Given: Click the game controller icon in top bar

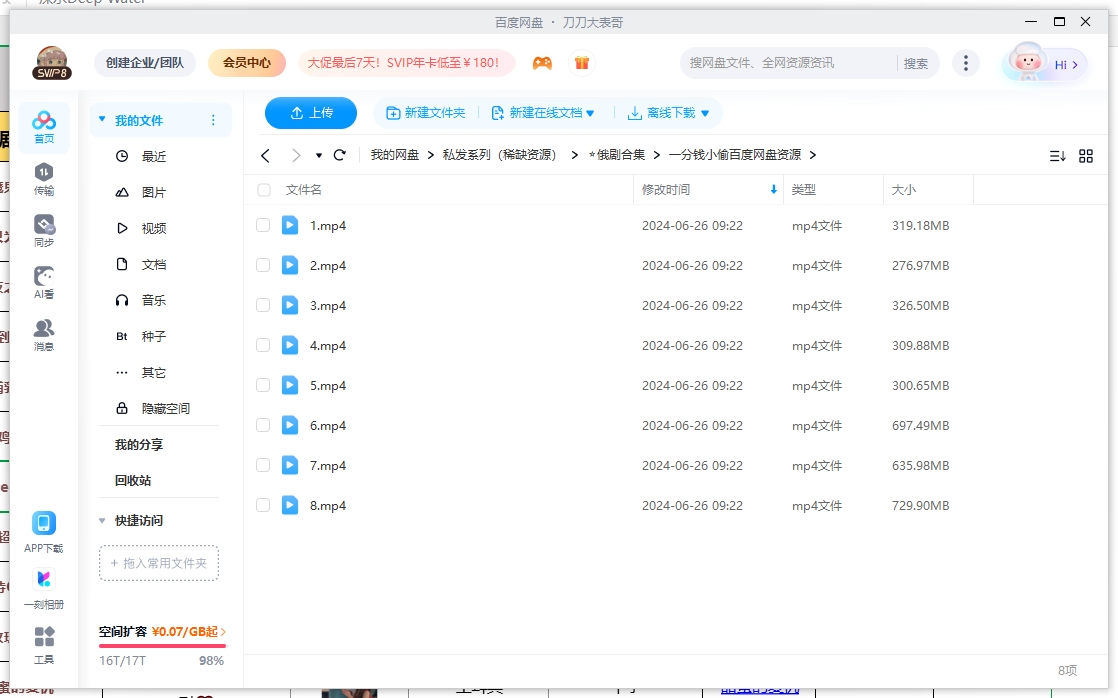Looking at the screenshot, I should (x=542, y=62).
